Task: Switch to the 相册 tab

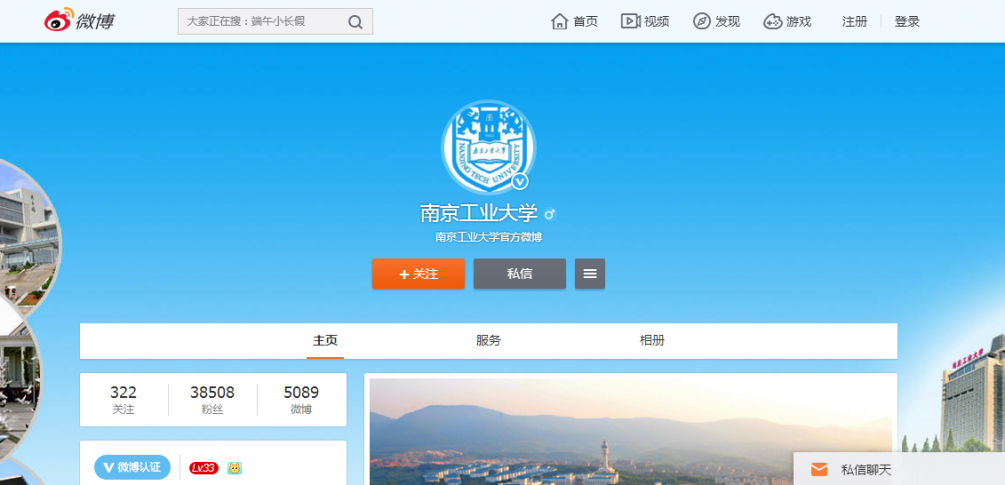Action: [652, 341]
